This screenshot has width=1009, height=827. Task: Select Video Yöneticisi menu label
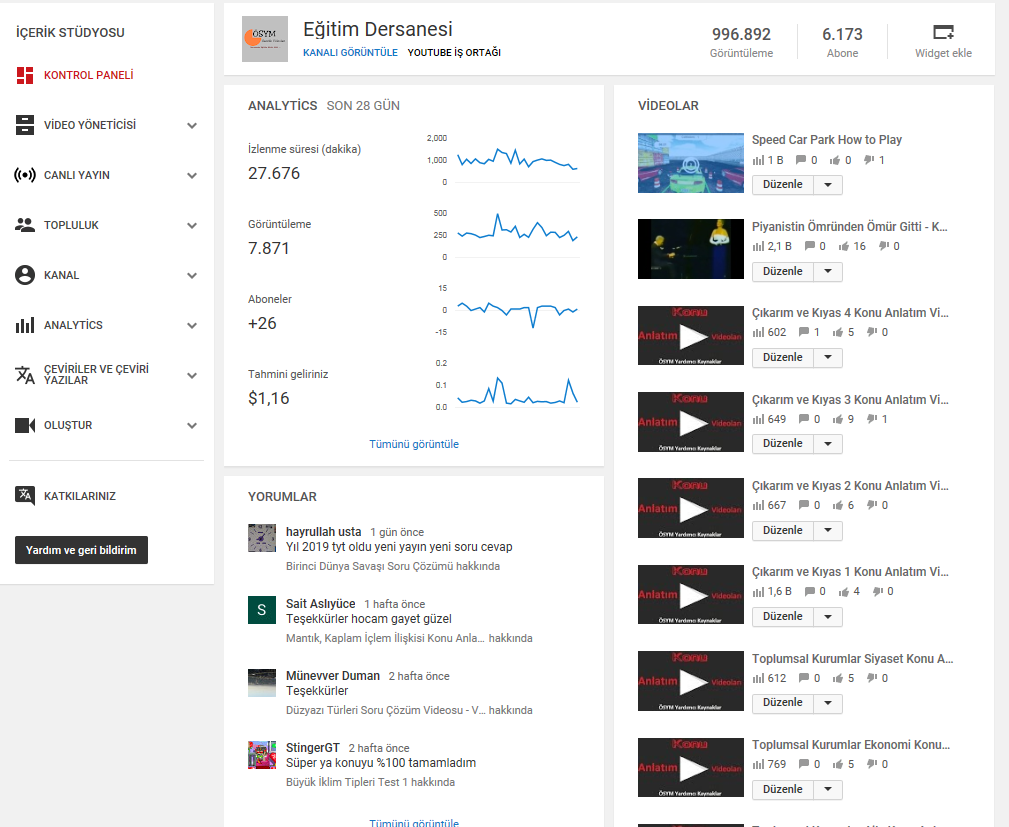90,125
